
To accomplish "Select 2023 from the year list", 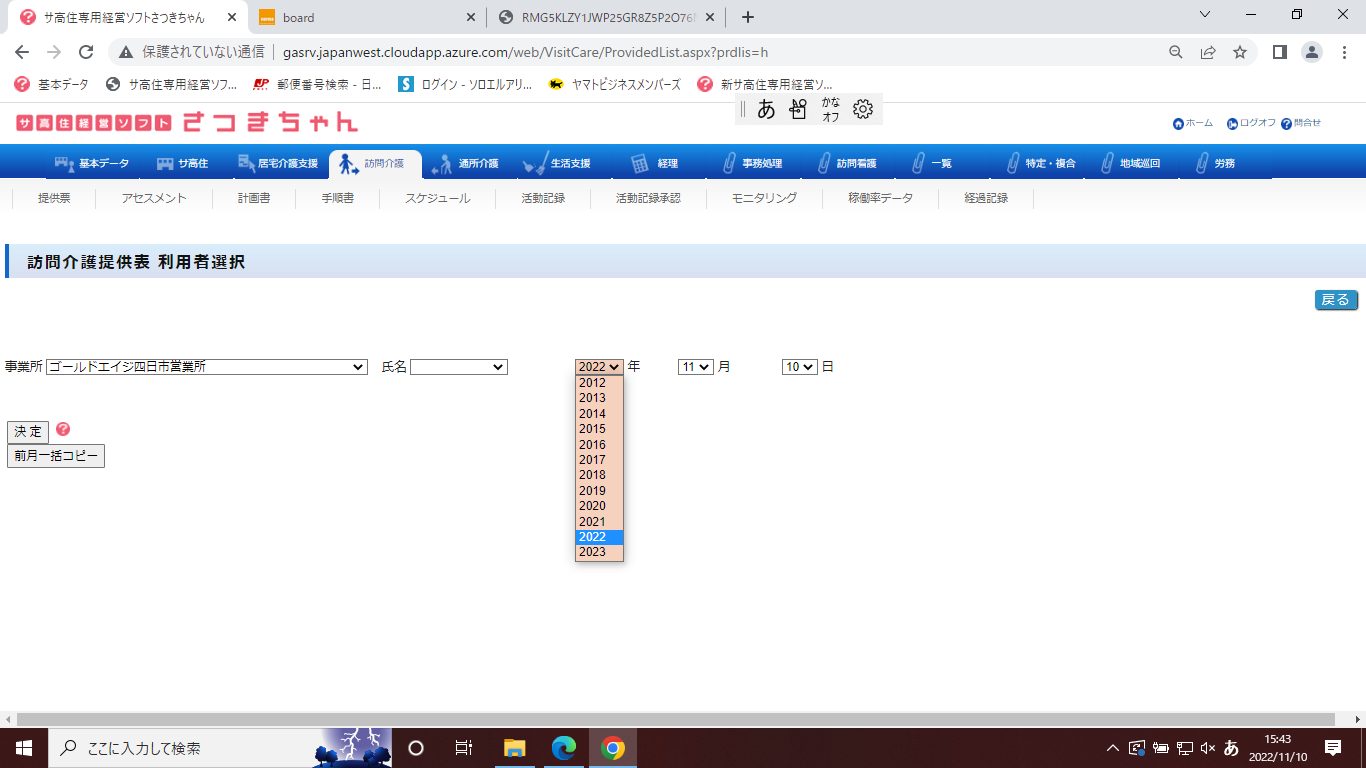I will tap(593, 552).
